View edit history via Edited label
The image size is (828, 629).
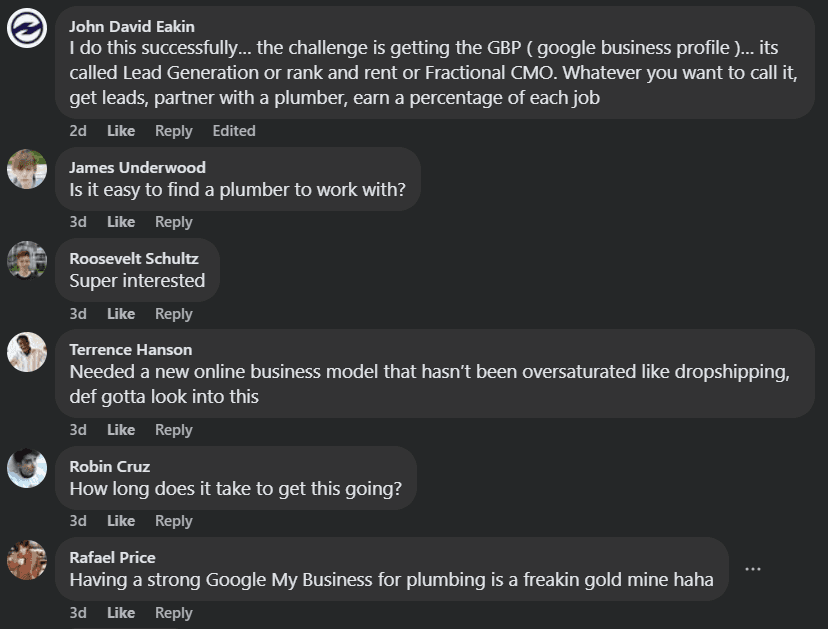(234, 130)
